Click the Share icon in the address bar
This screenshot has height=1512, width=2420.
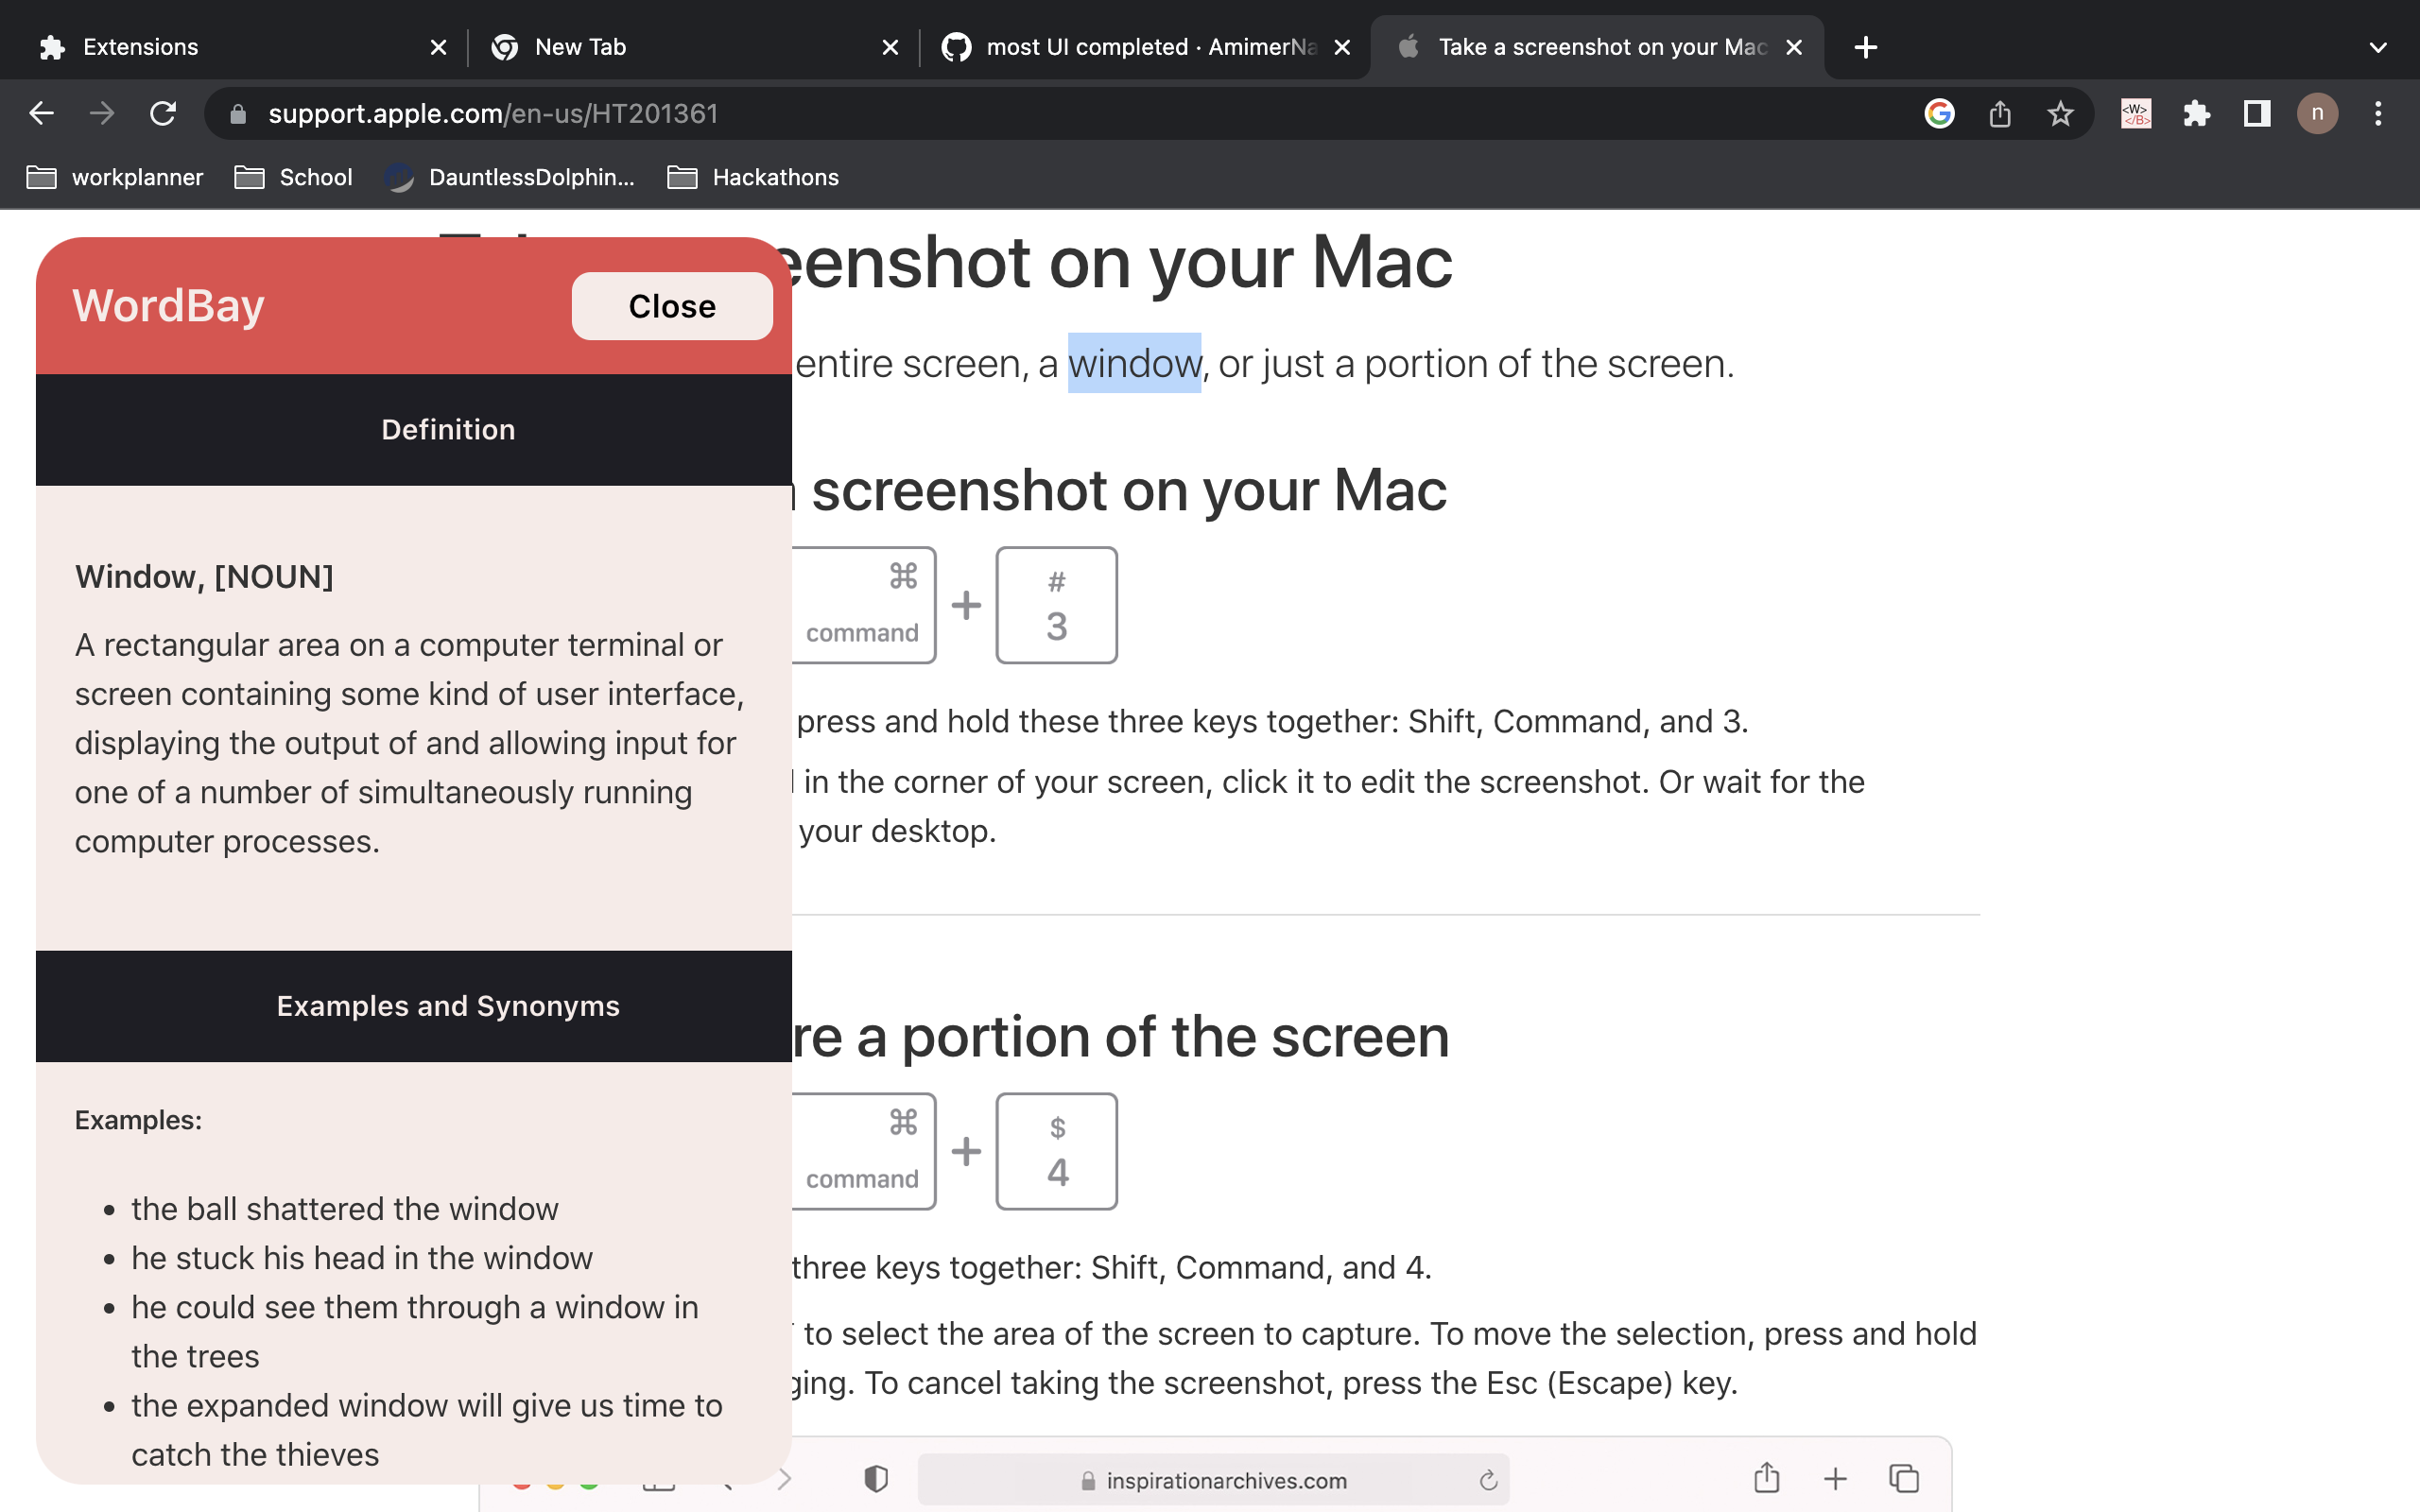coord(2000,114)
